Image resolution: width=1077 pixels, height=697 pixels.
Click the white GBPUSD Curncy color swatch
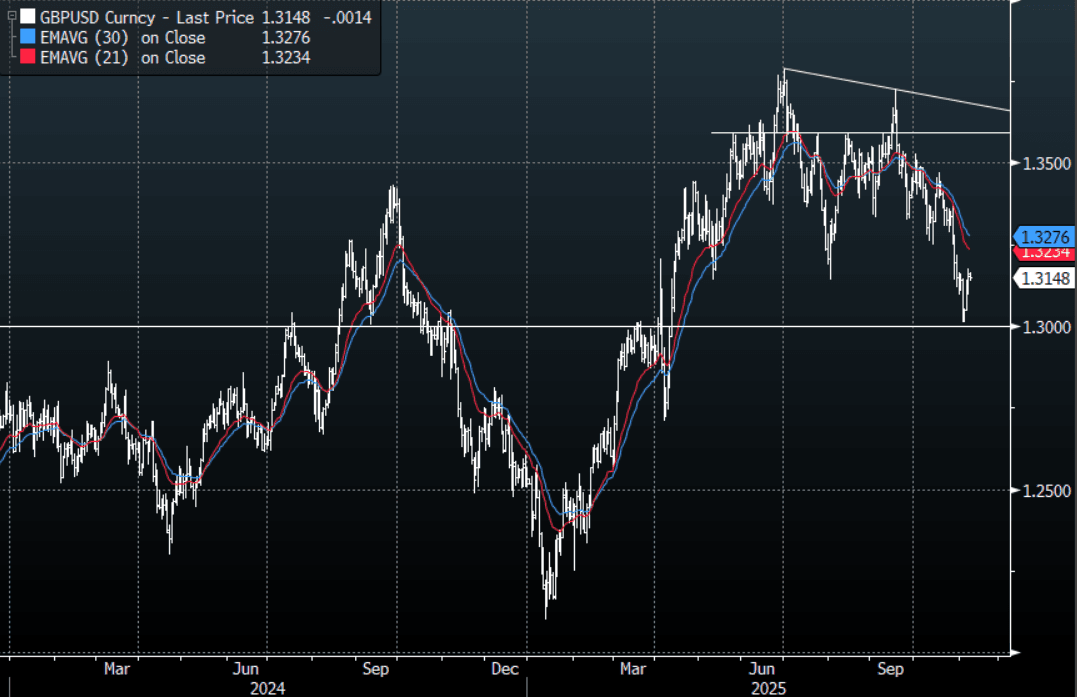tap(27, 18)
